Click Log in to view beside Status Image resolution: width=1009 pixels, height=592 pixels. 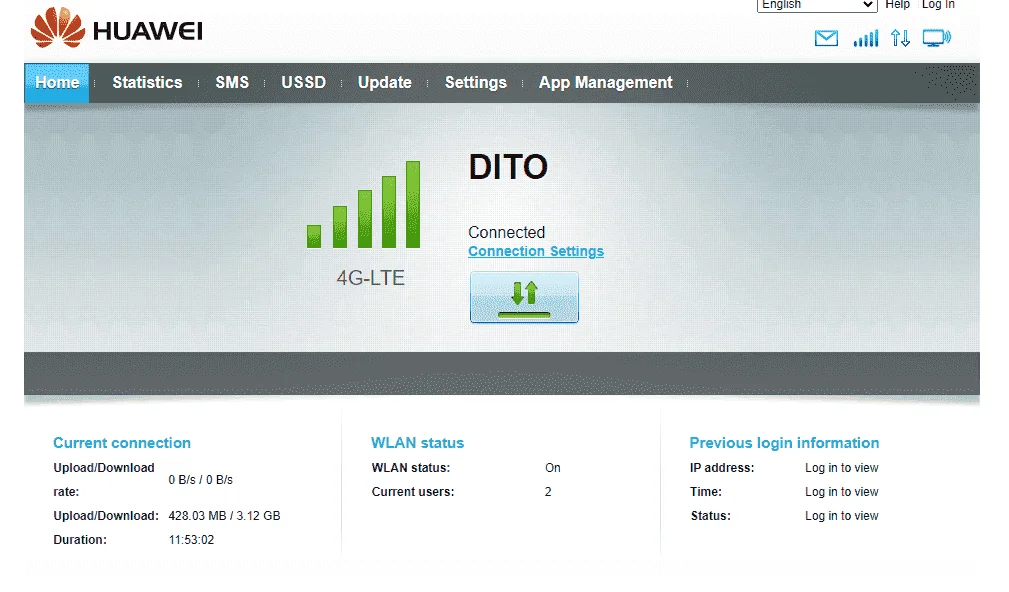pos(842,516)
